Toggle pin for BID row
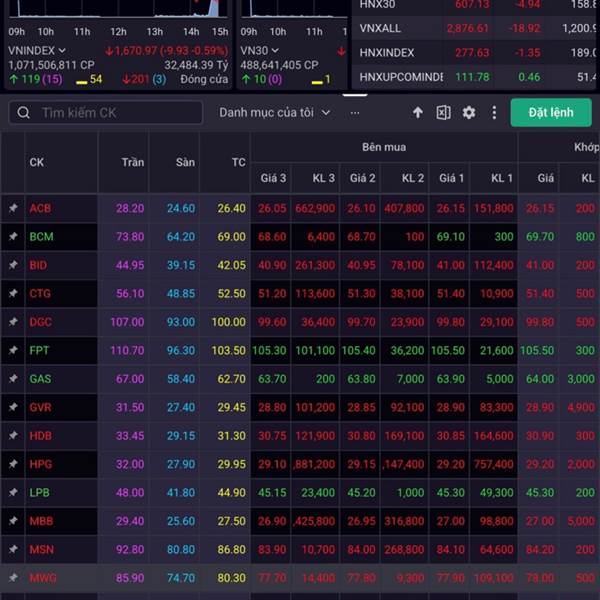 pyautogui.click(x=13, y=265)
